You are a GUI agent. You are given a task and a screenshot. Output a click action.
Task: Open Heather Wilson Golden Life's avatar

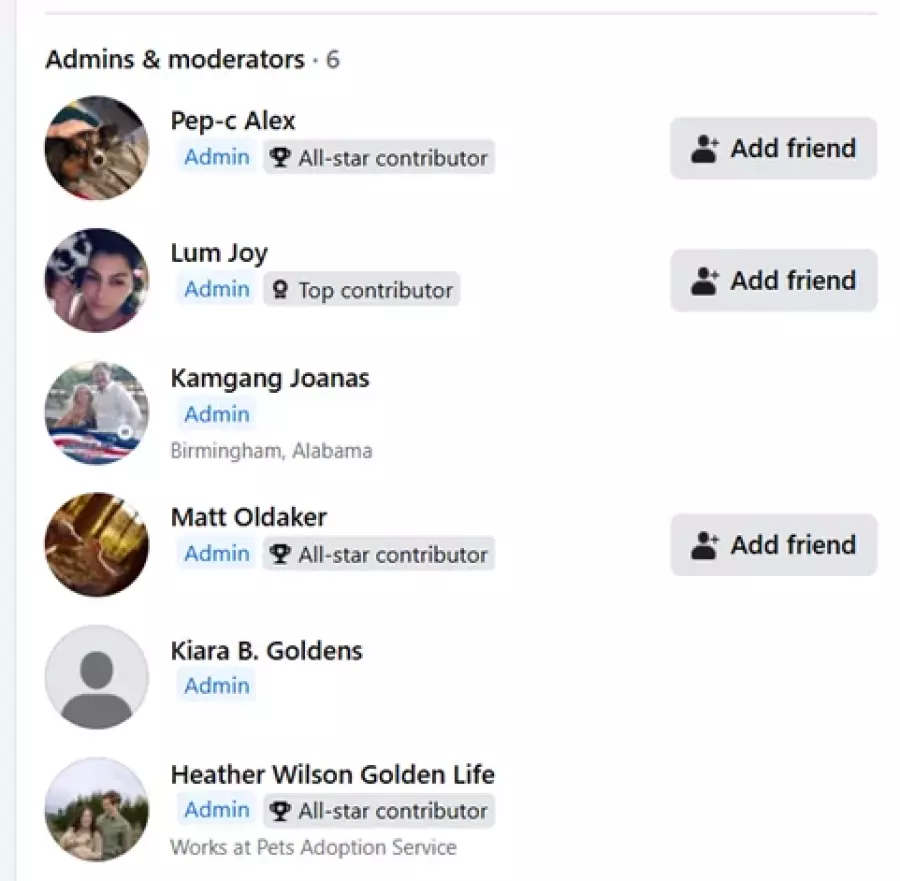96,809
